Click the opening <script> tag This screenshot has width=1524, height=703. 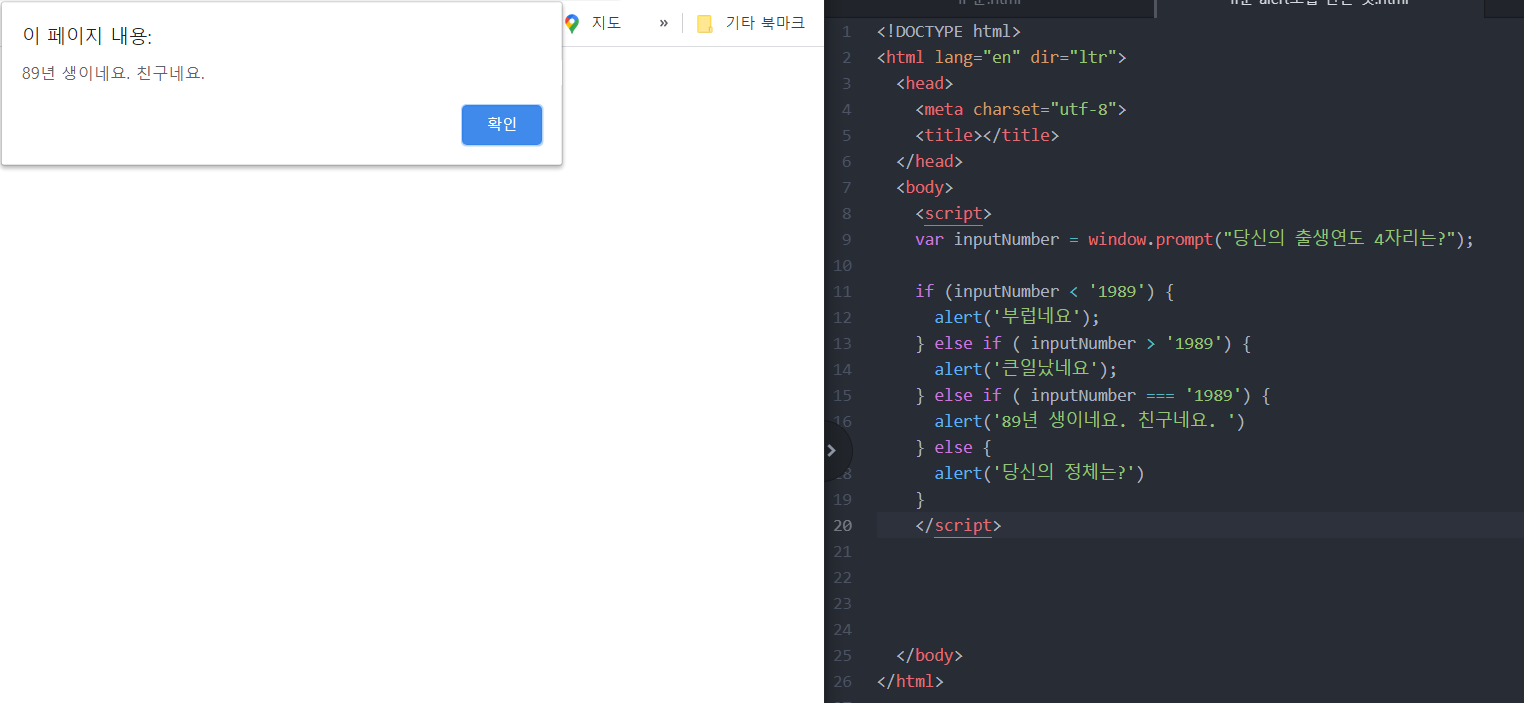(x=953, y=213)
